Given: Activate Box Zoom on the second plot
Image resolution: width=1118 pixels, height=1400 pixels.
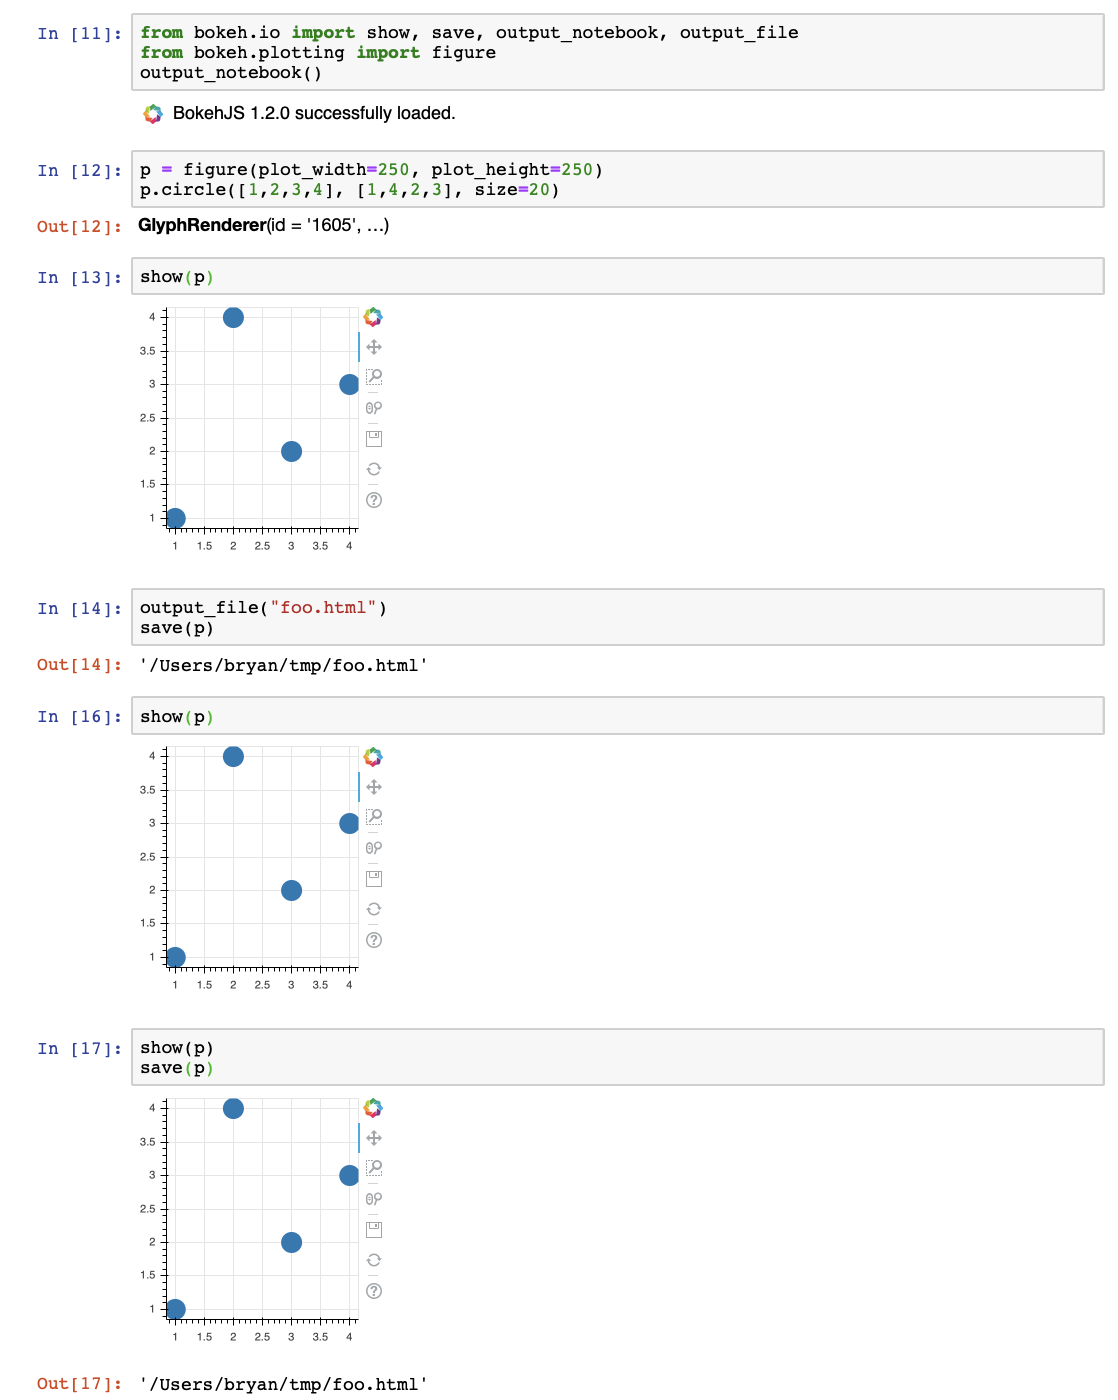Looking at the screenshot, I should click(x=375, y=817).
